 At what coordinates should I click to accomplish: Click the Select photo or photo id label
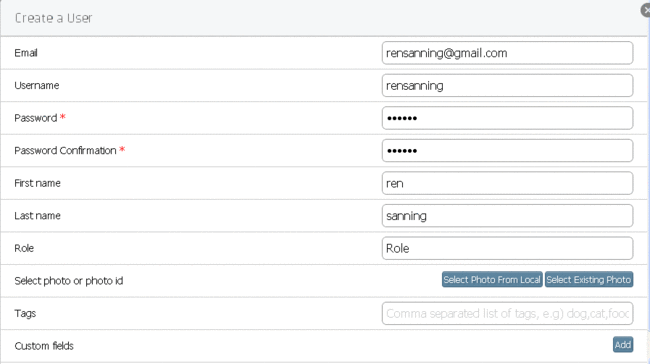[x=69, y=281]
